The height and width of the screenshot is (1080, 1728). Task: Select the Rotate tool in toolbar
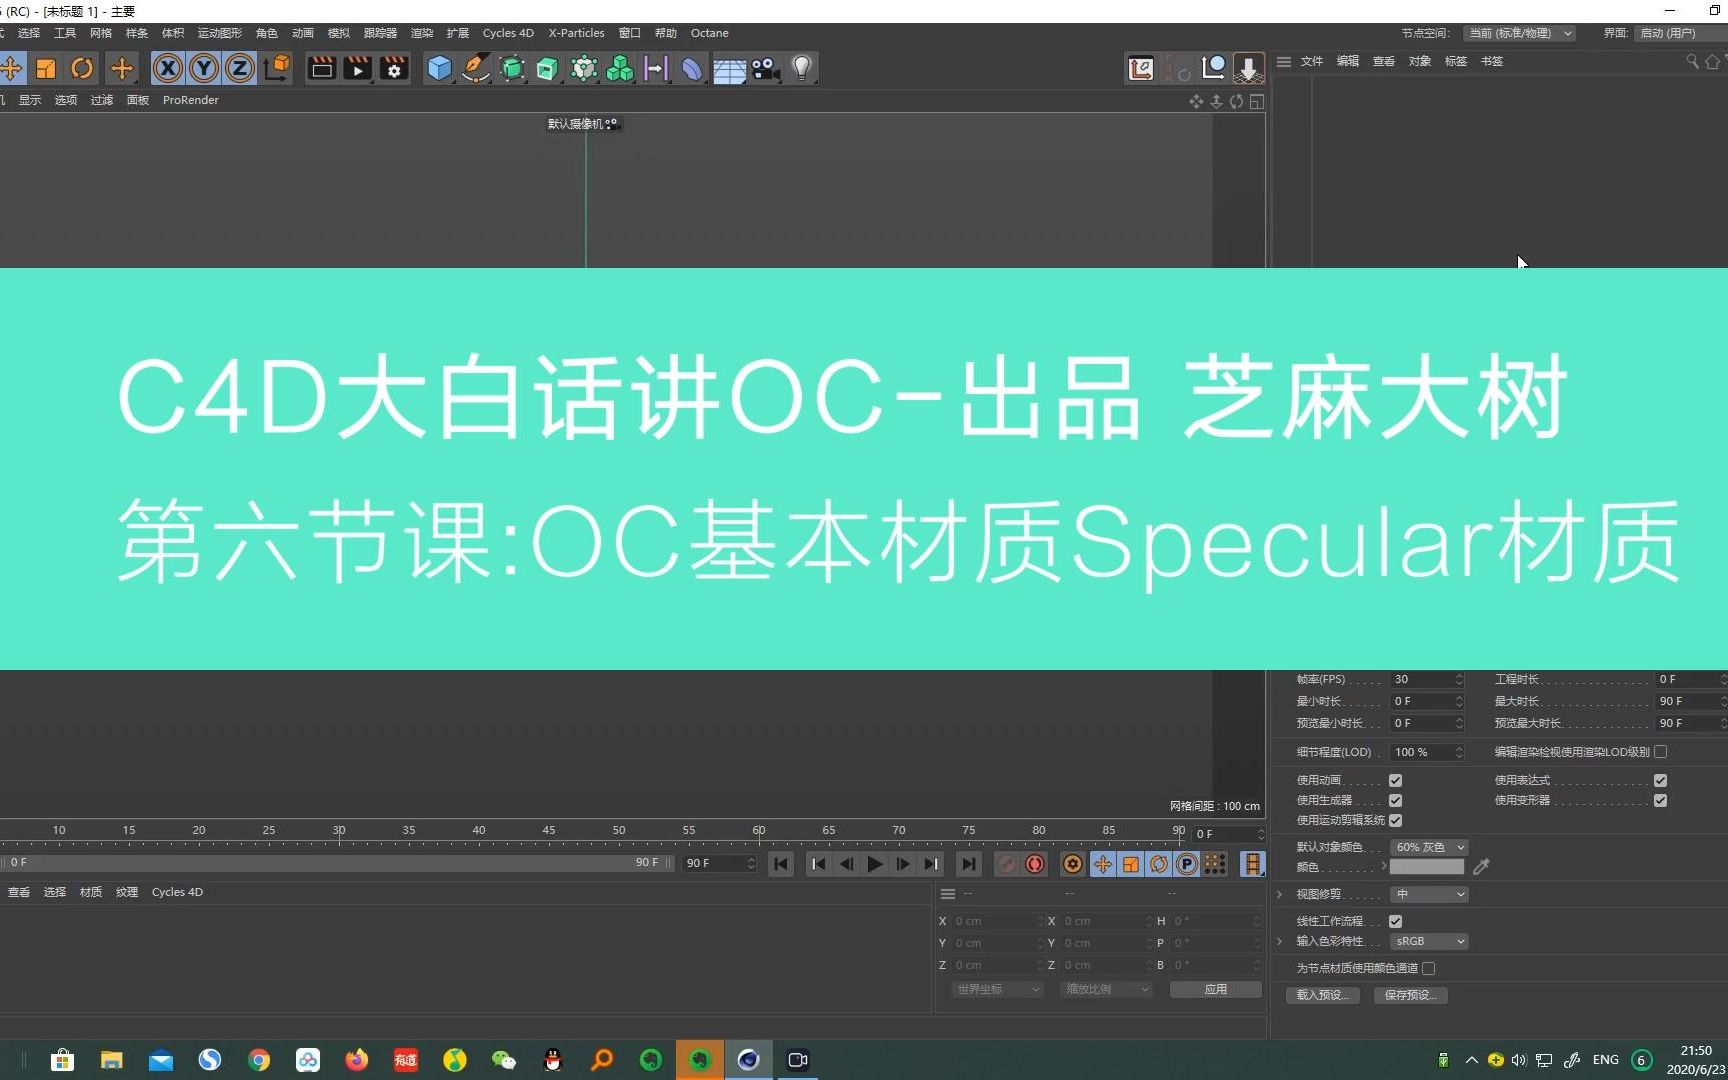click(x=82, y=68)
